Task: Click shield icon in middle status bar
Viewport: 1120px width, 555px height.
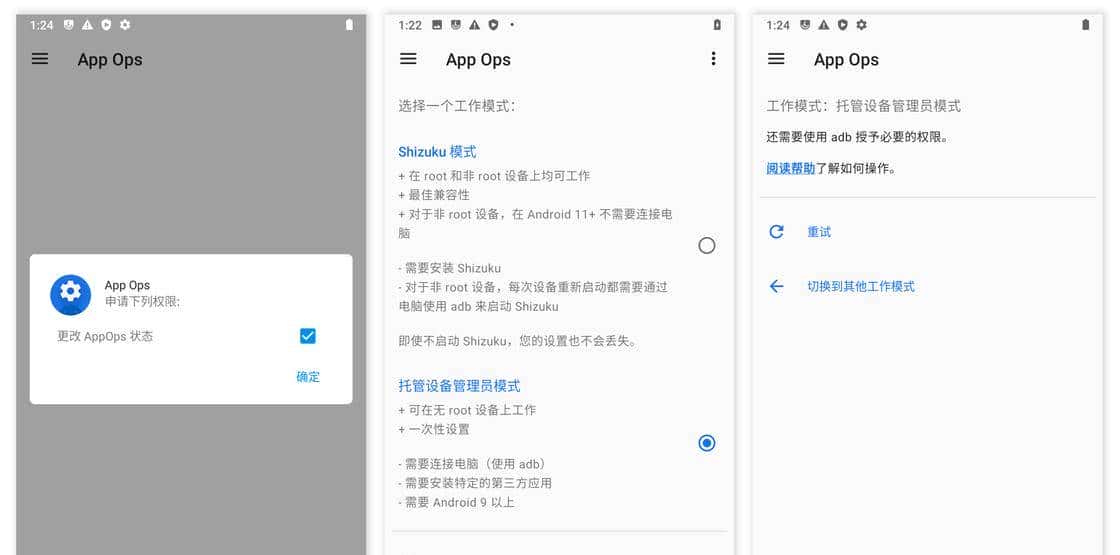Action: (x=493, y=25)
